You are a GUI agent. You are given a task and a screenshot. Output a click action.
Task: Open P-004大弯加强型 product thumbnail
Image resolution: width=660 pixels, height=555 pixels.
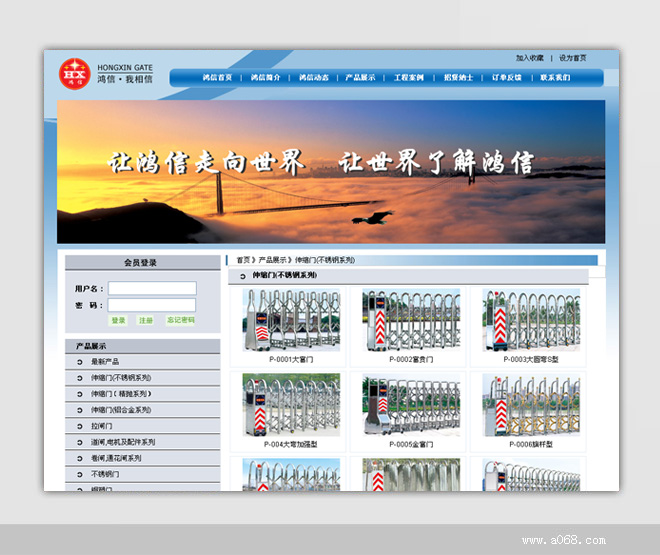pos(291,405)
